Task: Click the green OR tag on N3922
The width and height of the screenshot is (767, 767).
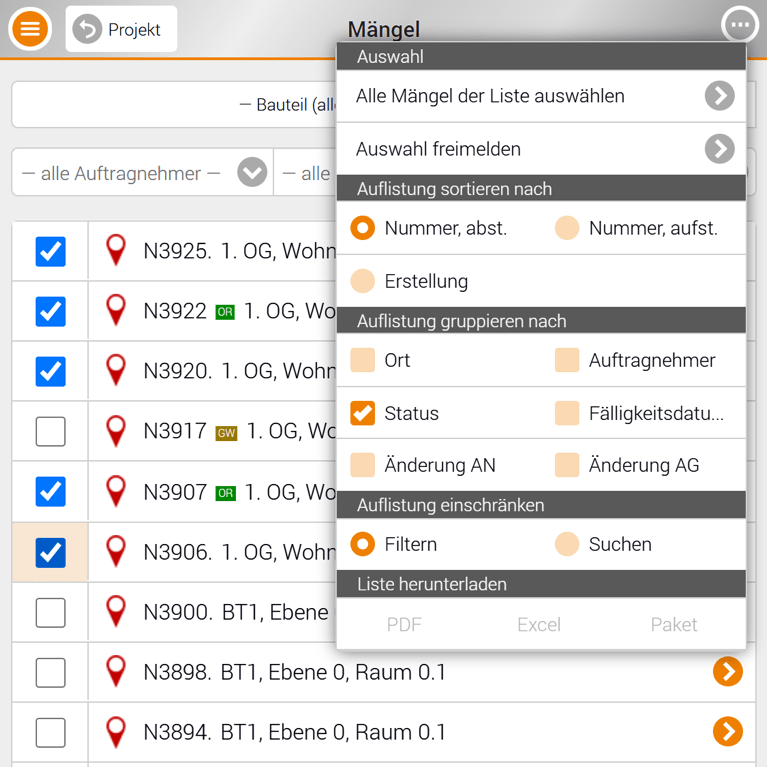Action: pos(225,312)
